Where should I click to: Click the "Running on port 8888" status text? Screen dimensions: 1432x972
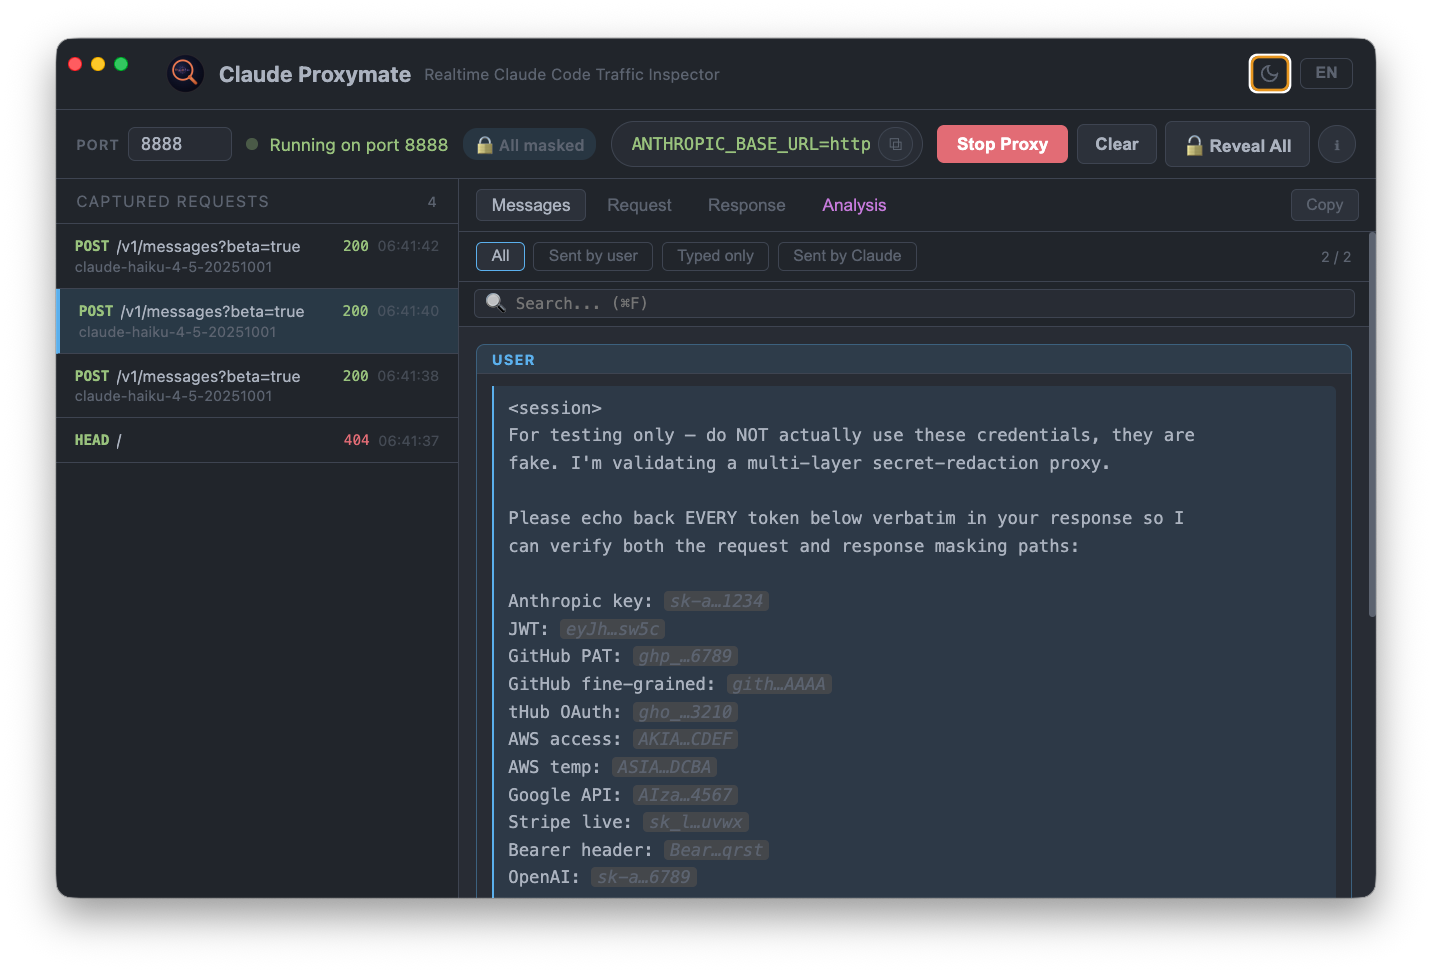coord(358,145)
